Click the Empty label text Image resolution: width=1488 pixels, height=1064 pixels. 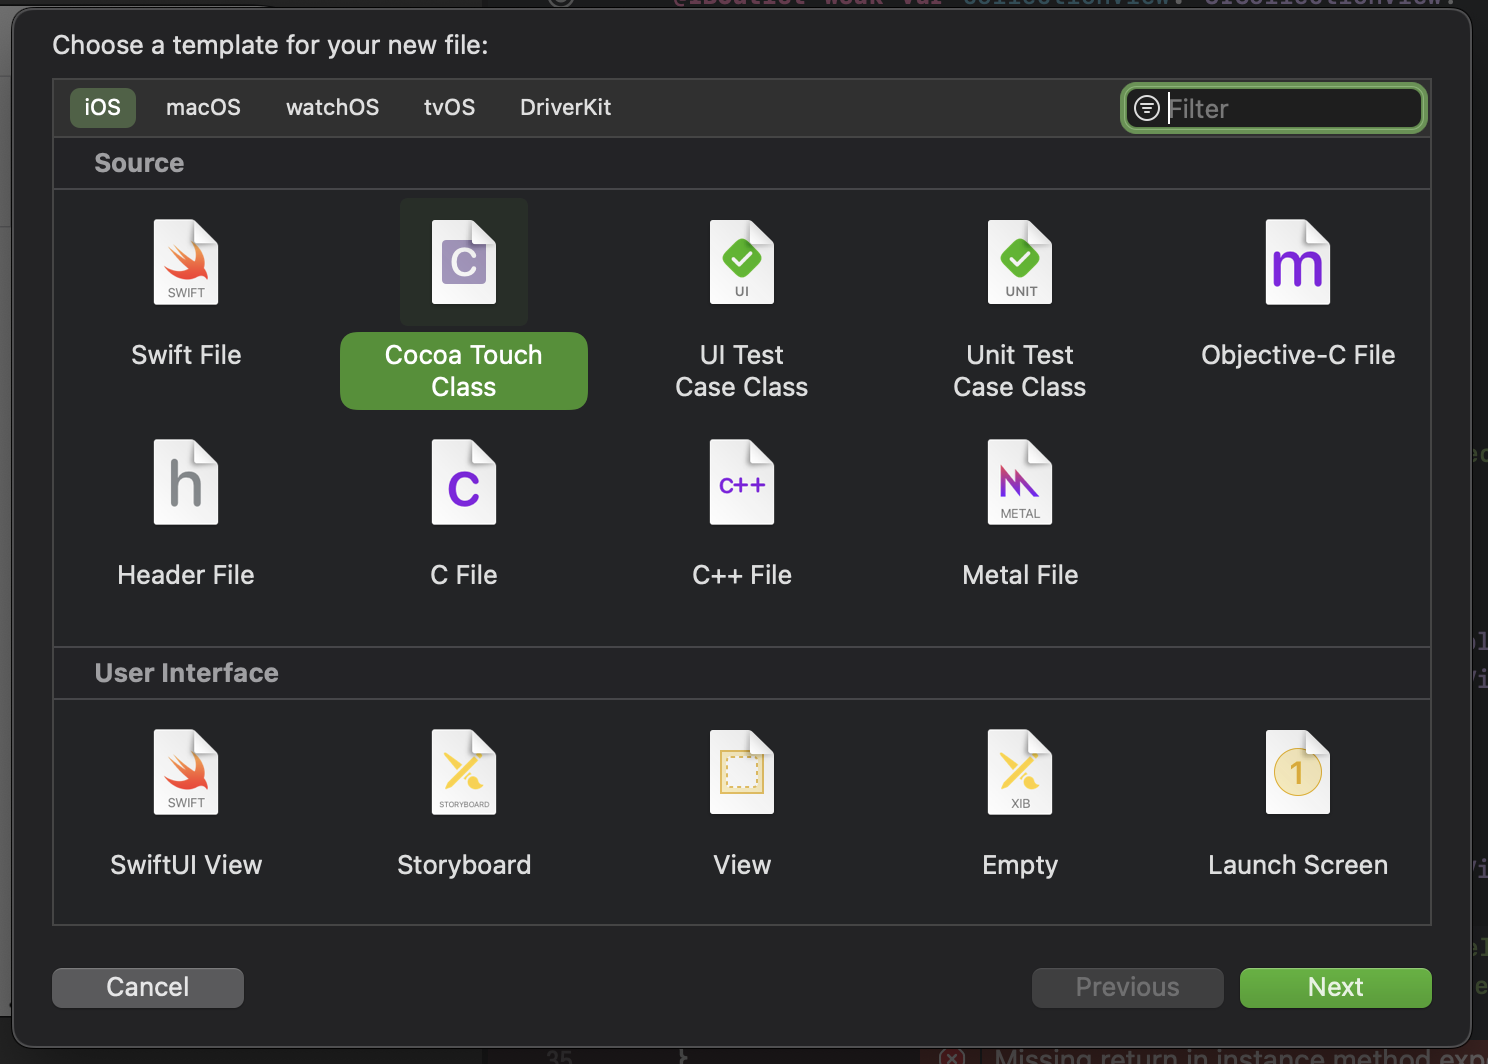click(x=1020, y=865)
